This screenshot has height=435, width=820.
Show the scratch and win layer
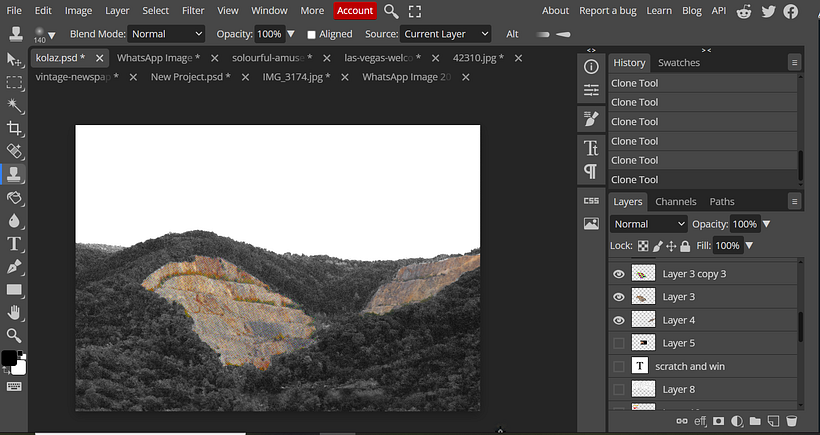pyautogui.click(x=619, y=366)
